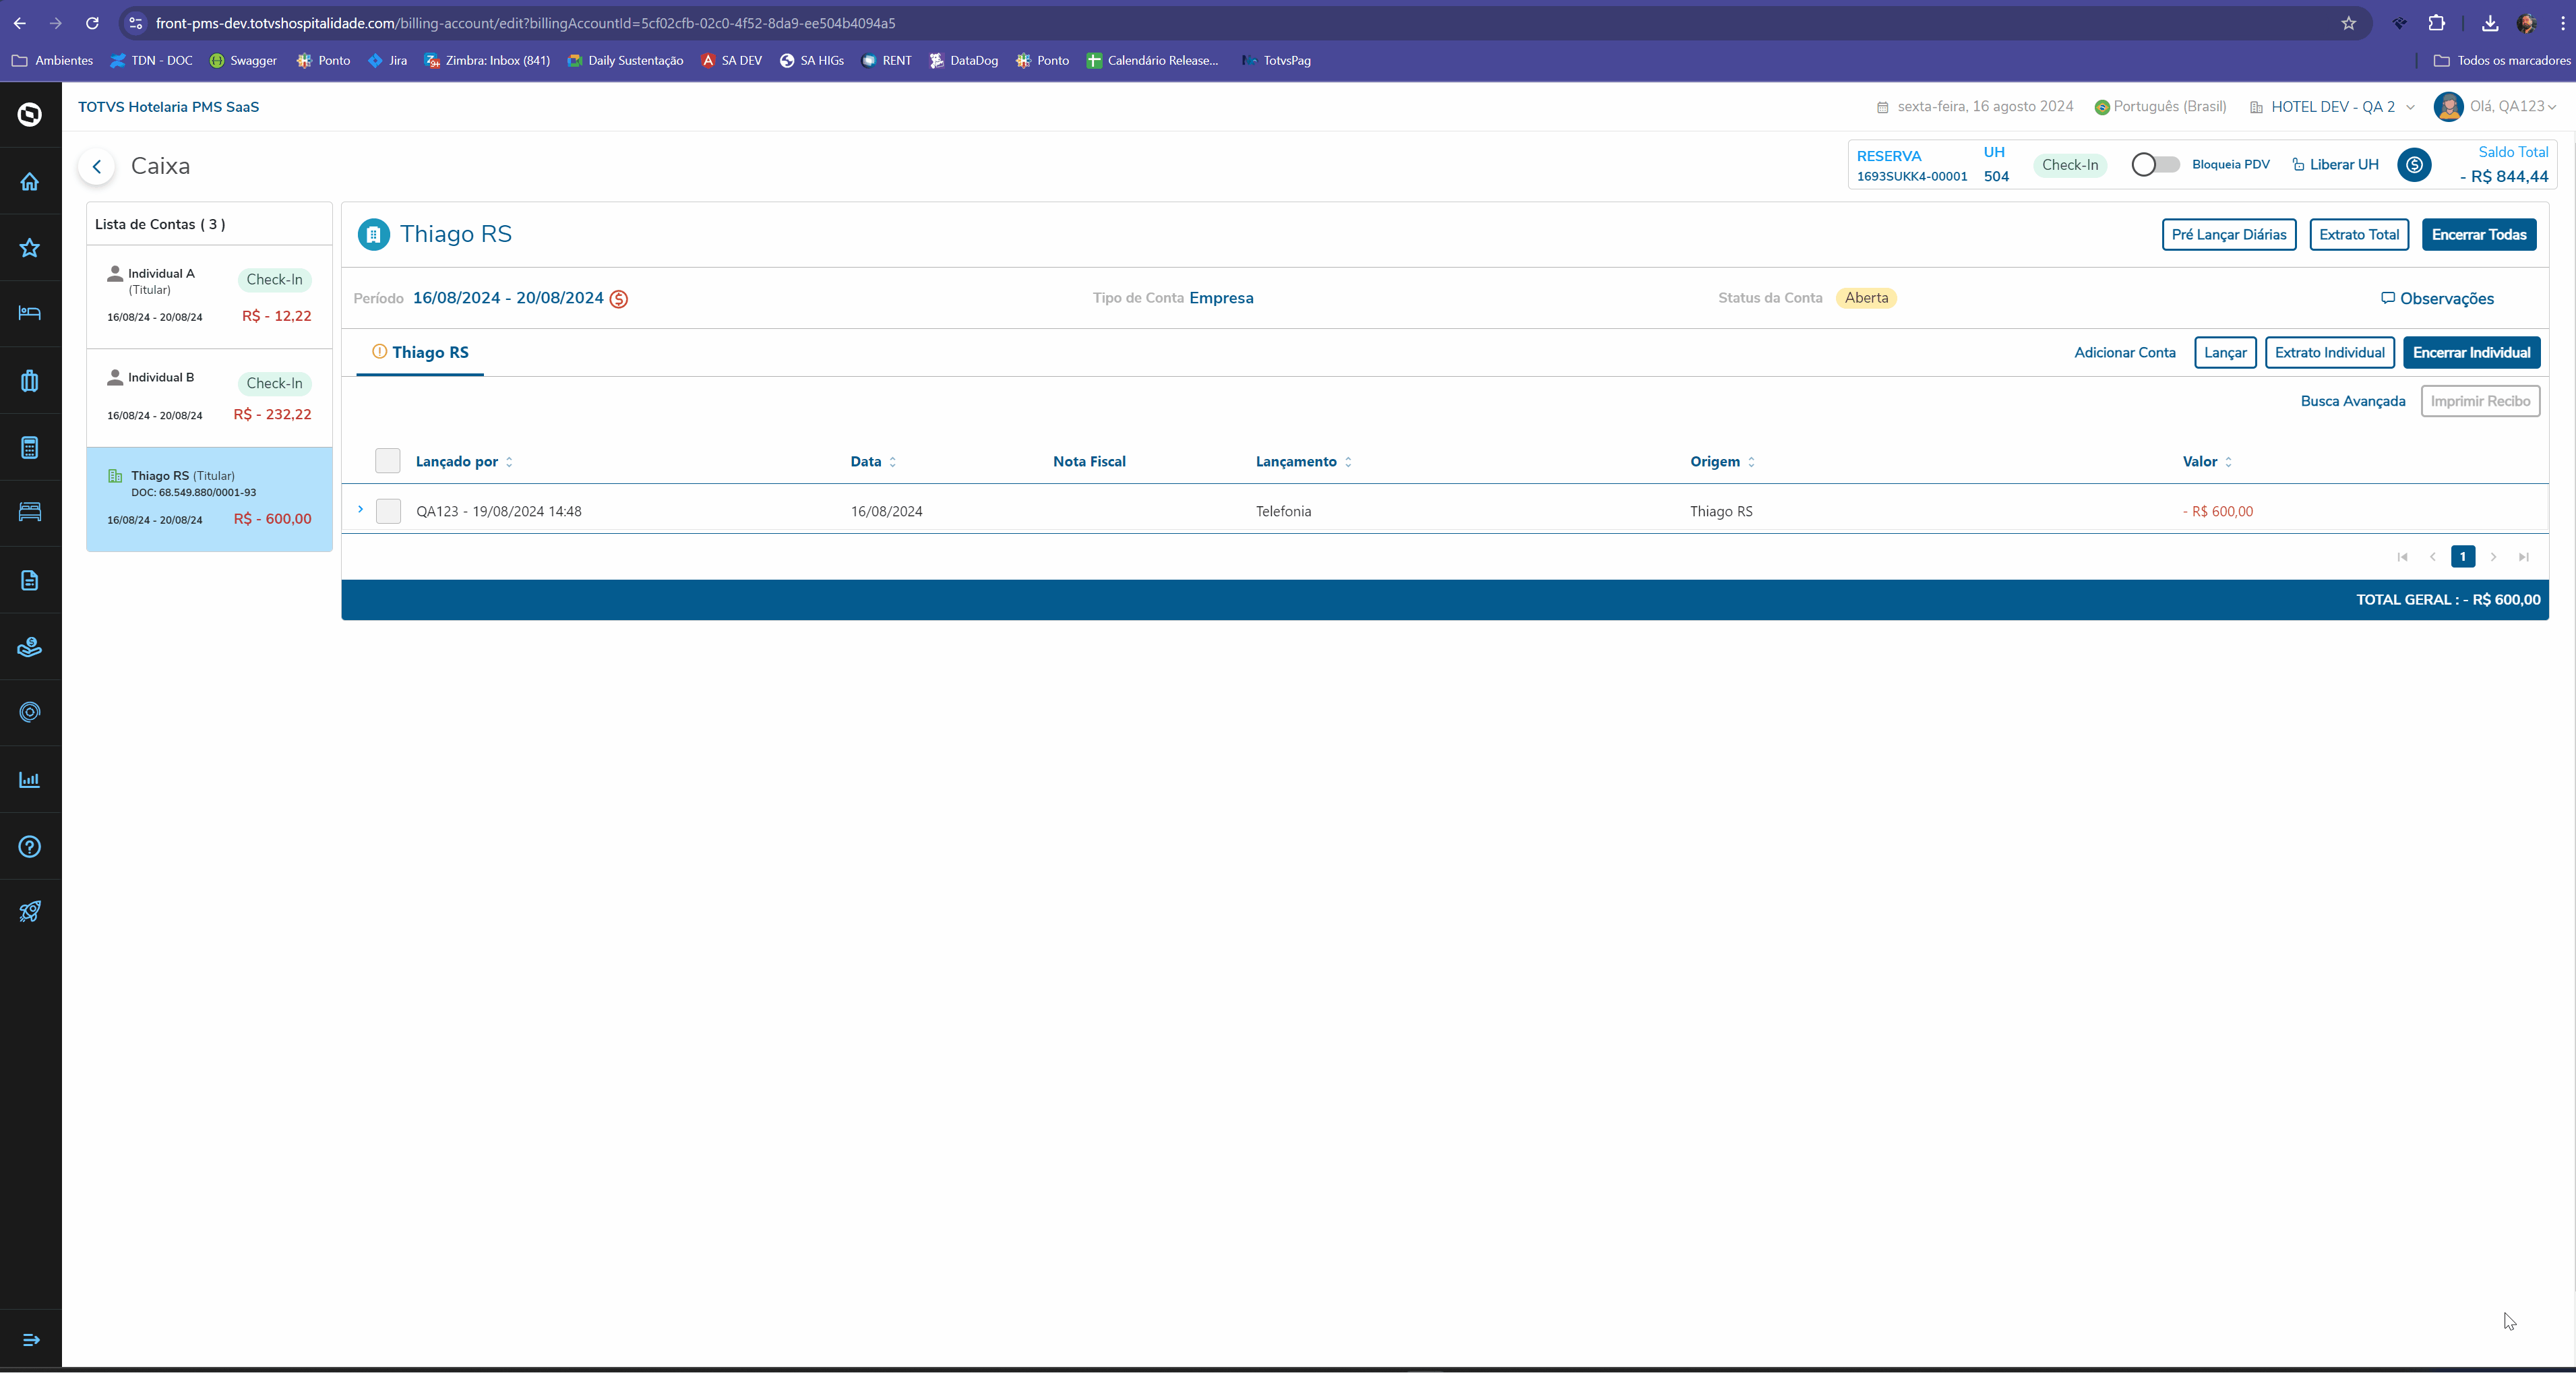Click the help question mark icon
The image size is (2576, 1373).
pos(30,846)
